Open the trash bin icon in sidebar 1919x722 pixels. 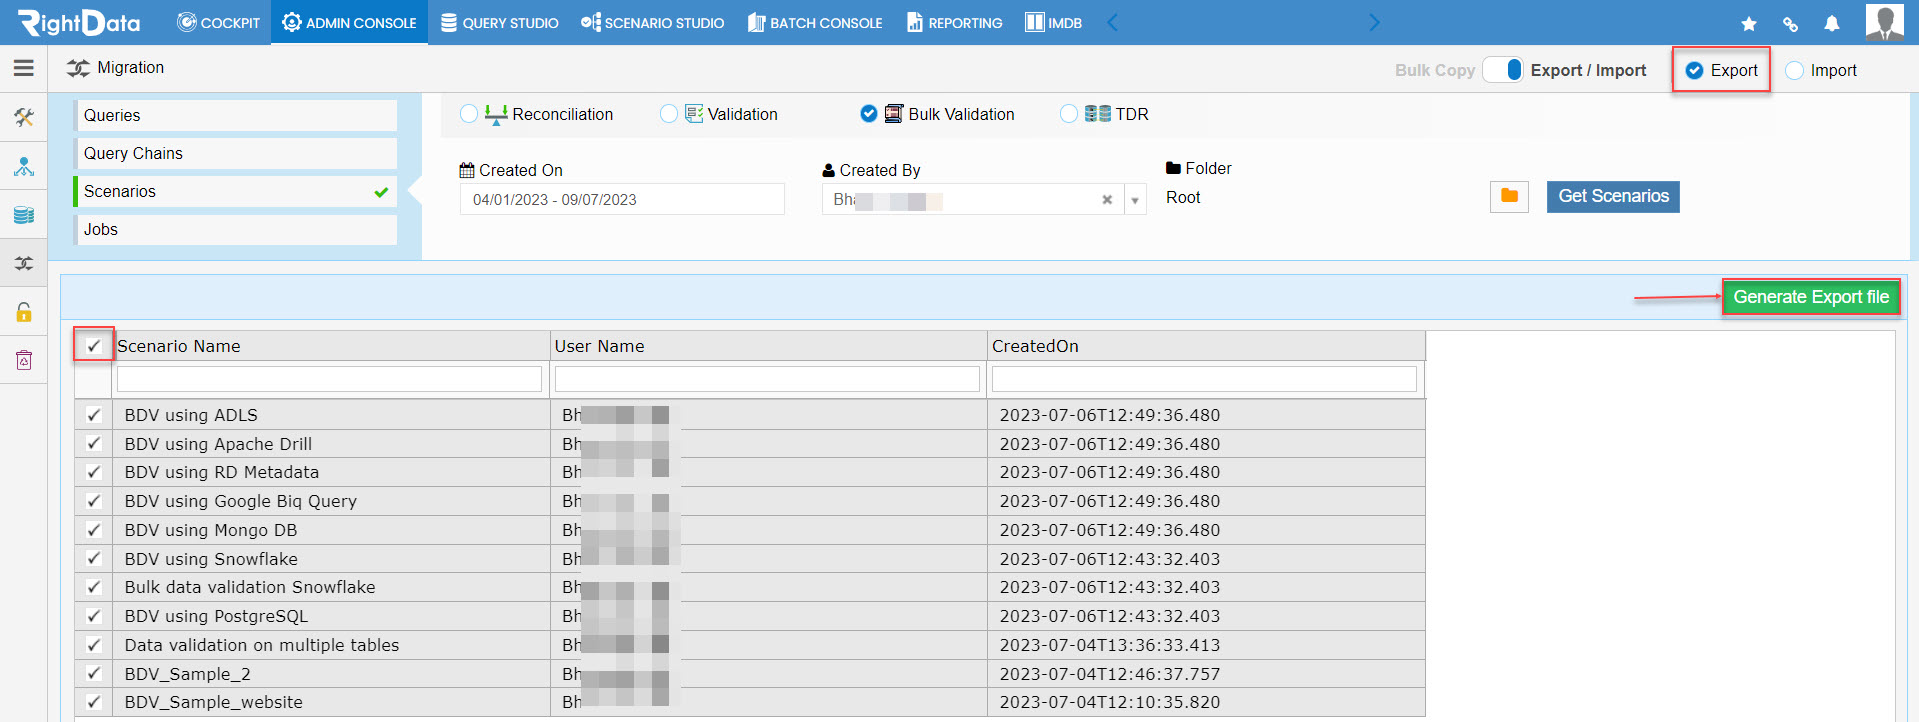tap(24, 360)
